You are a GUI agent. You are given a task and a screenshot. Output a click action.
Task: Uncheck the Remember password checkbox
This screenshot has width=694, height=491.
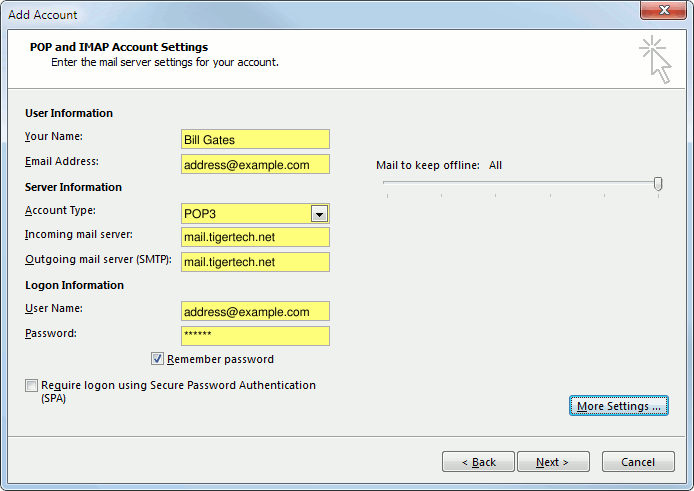point(158,359)
